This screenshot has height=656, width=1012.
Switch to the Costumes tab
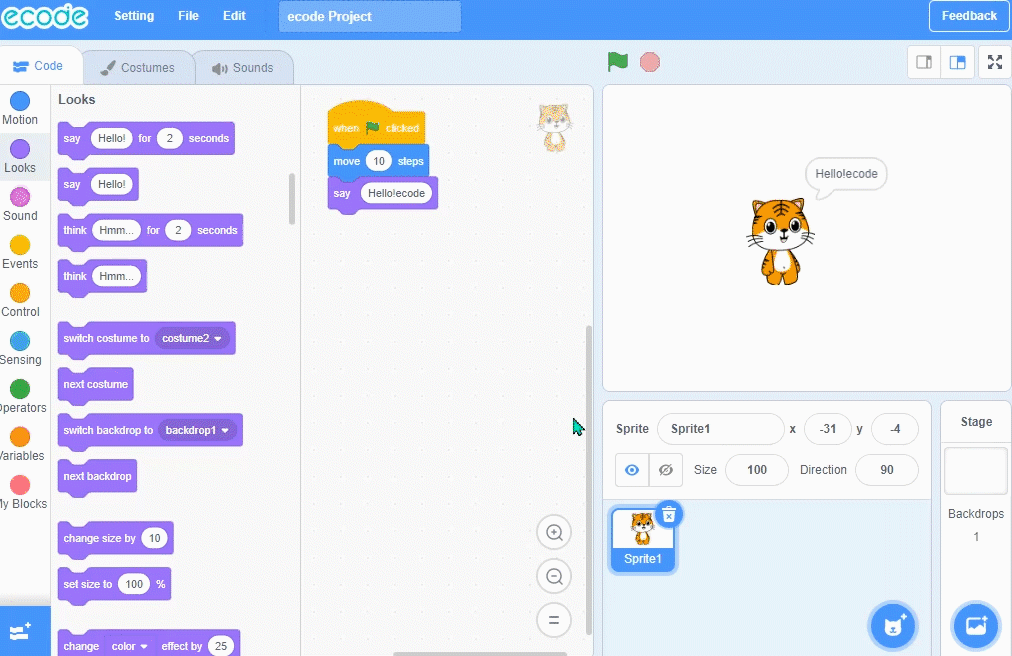pyautogui.click(x=138, y=68)
